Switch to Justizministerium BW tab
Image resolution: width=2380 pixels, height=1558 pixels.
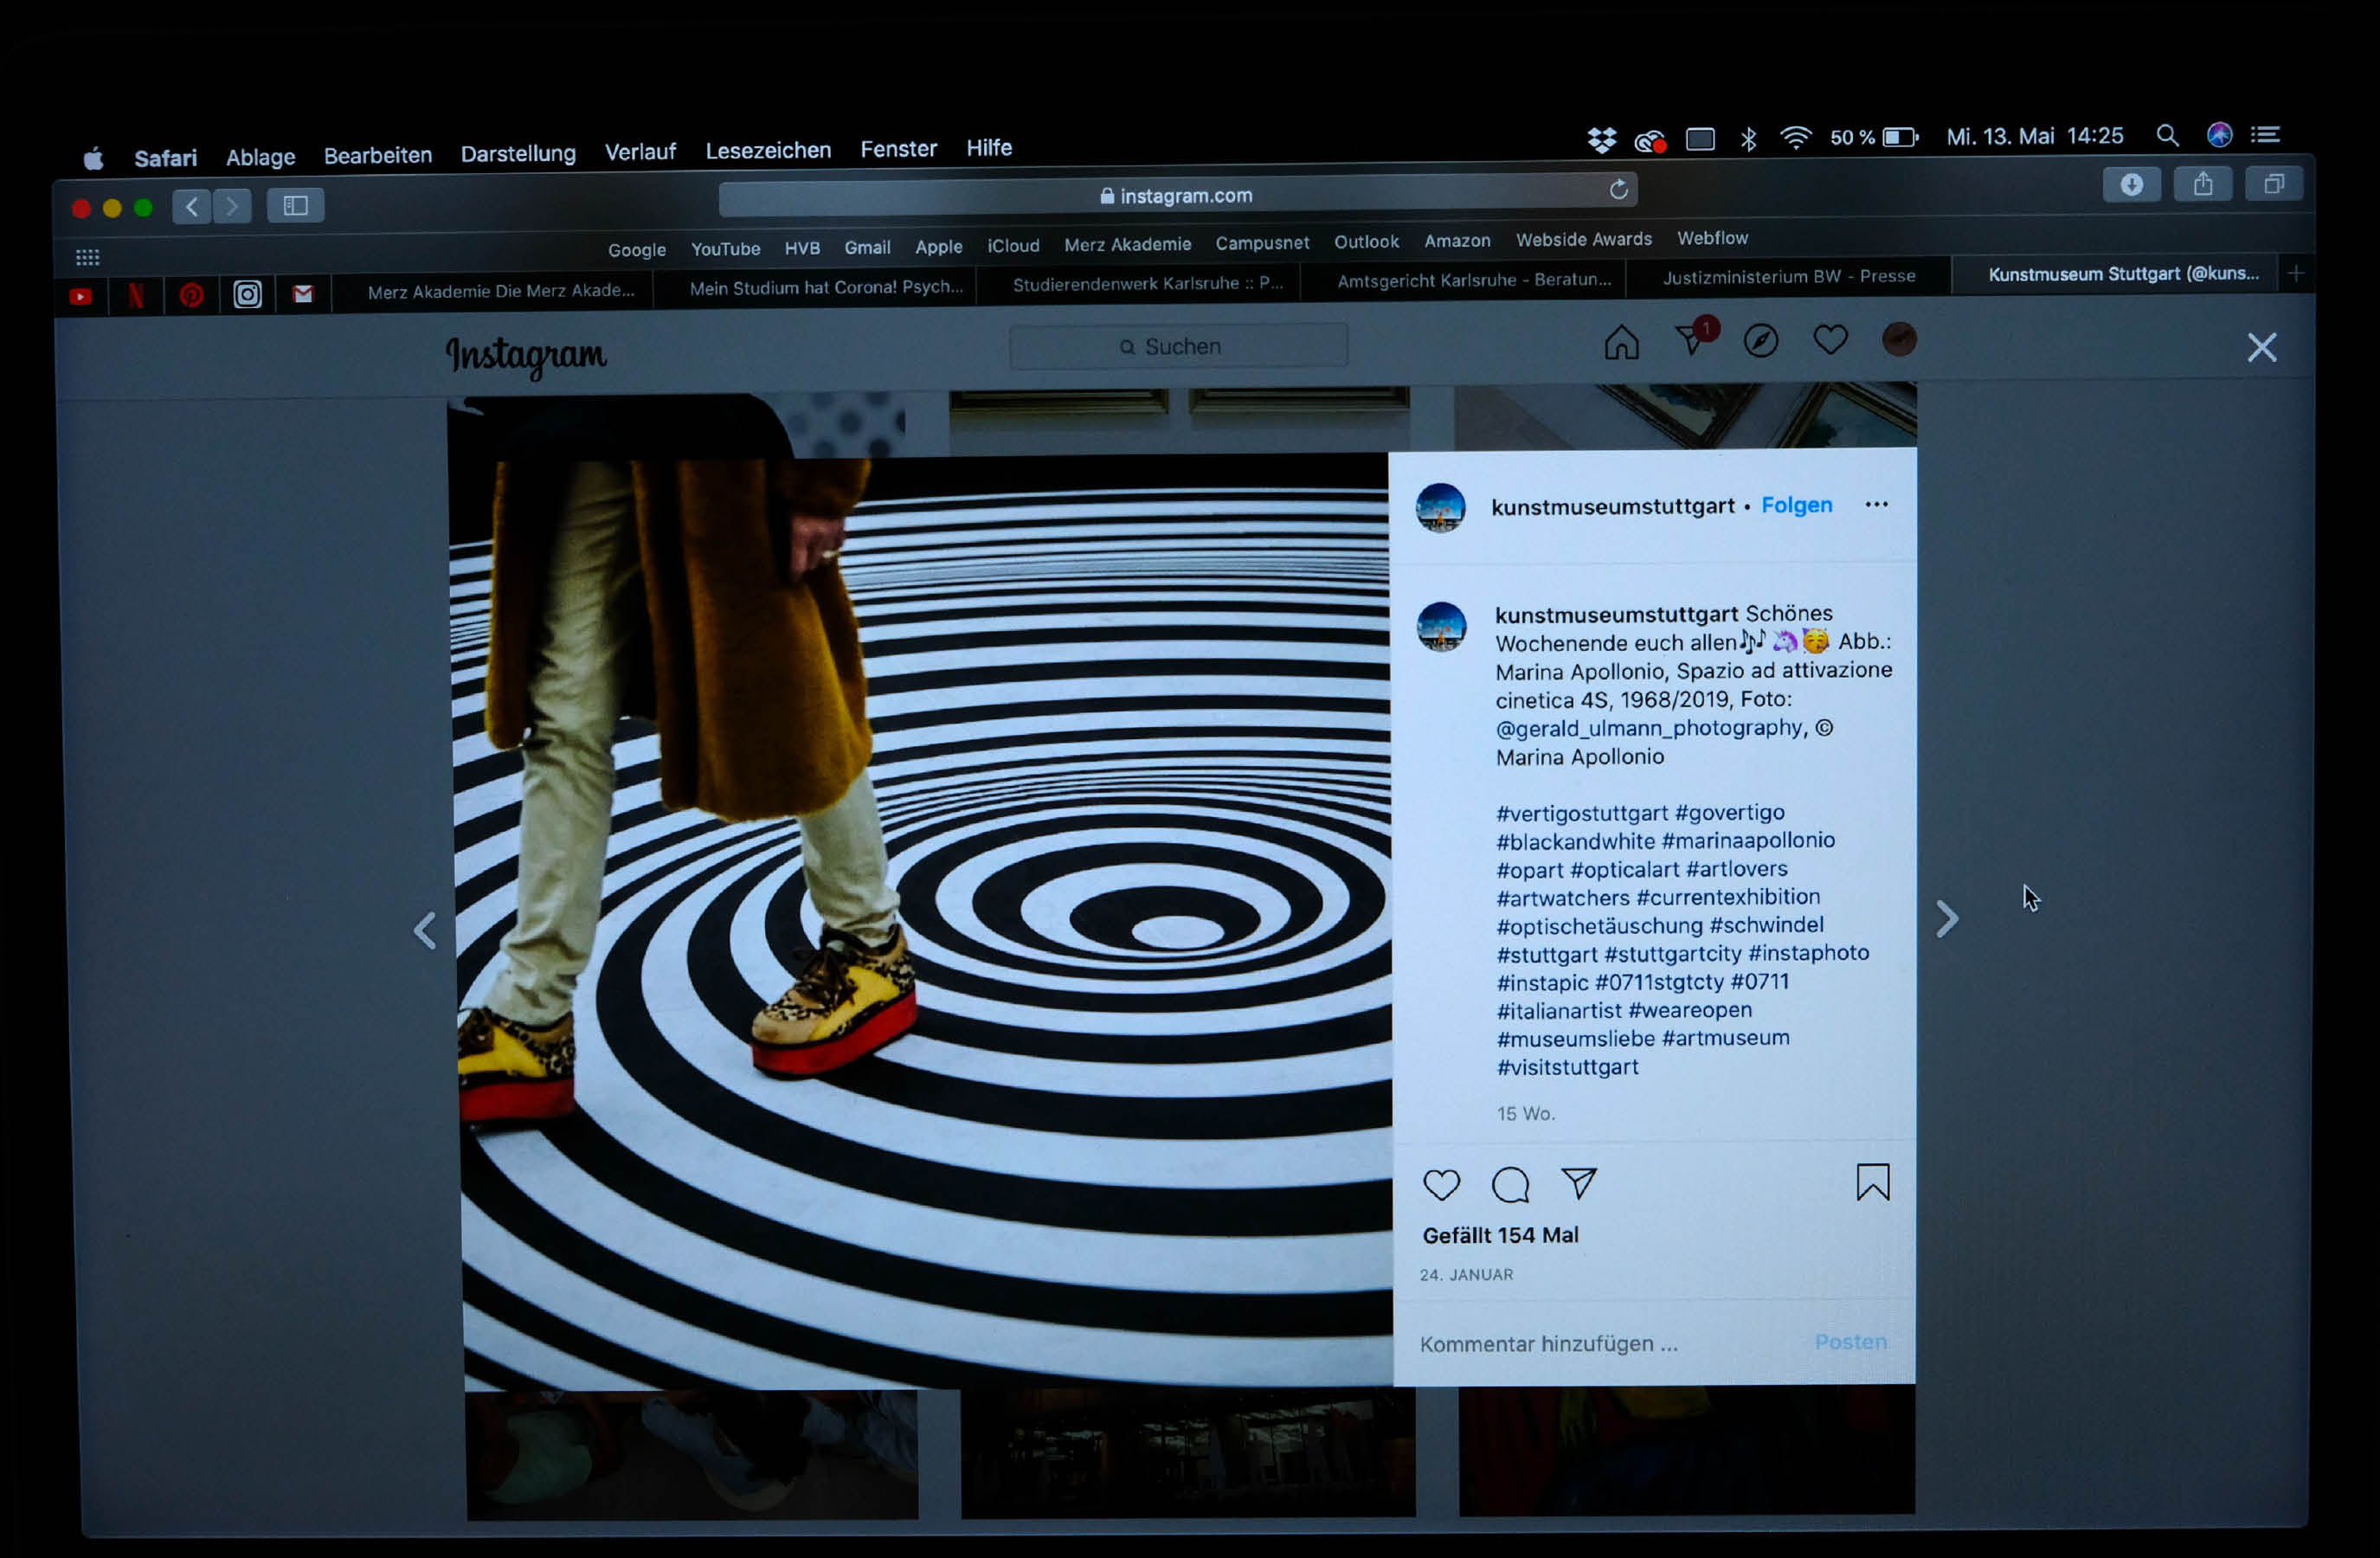[x=1788, y=276]
